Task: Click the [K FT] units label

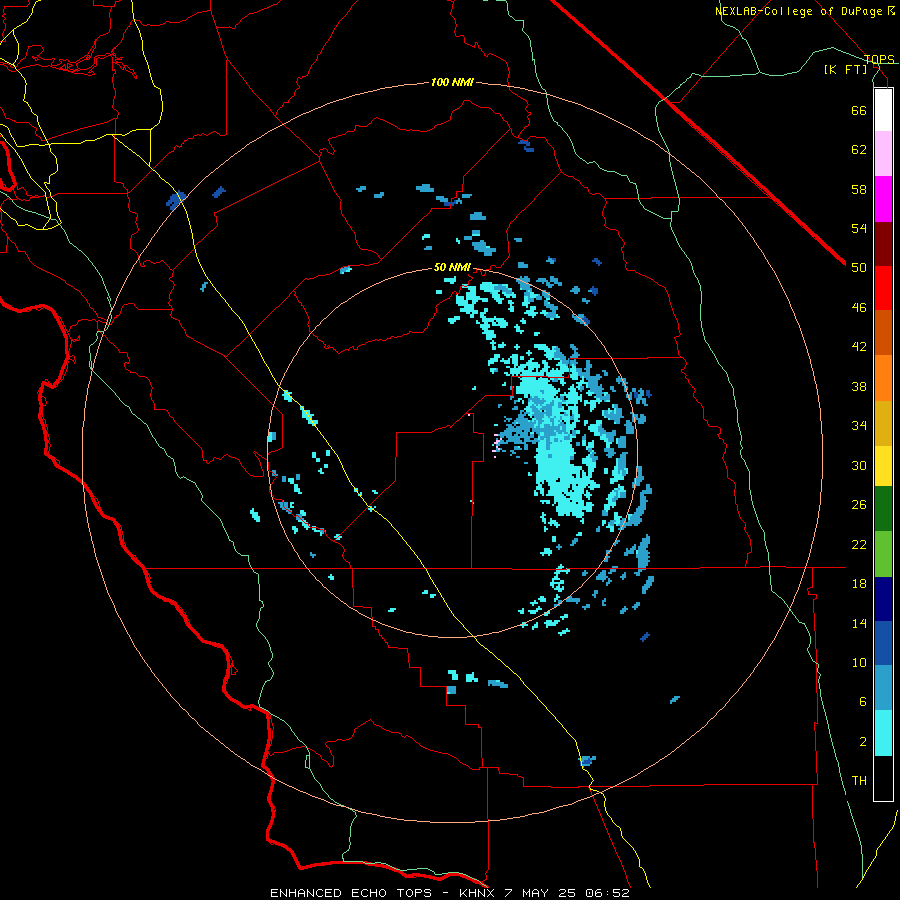Action: point(846,69)
